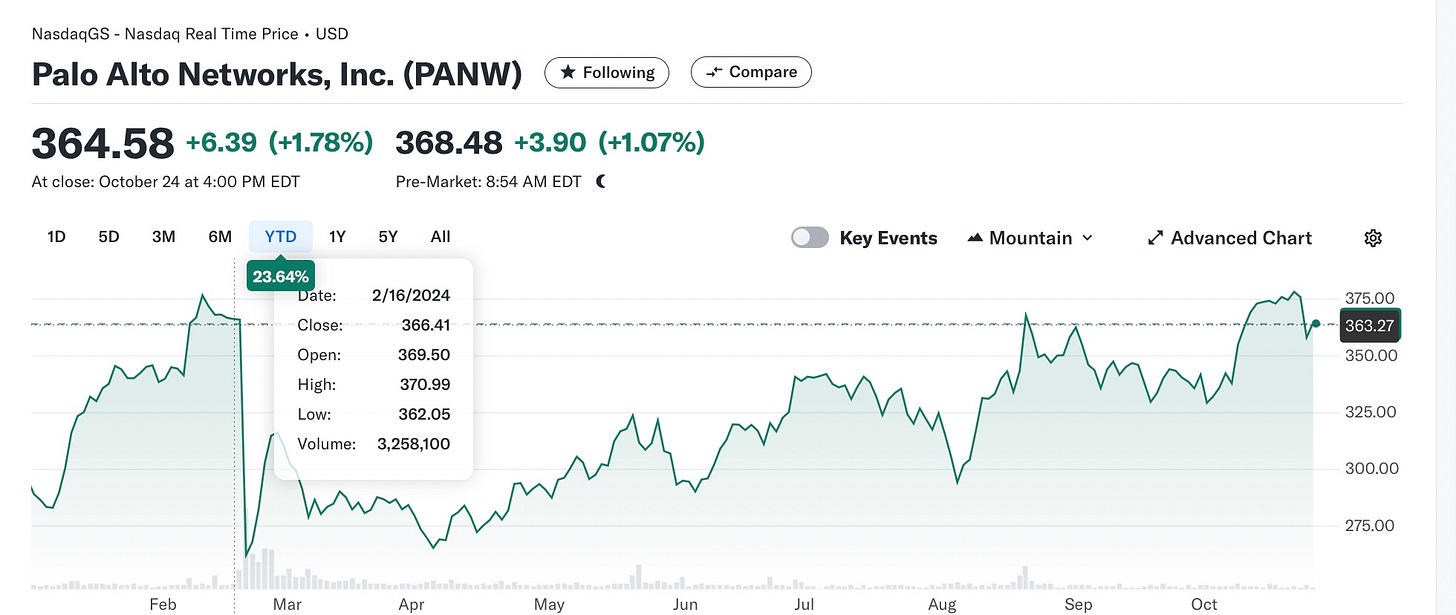This screenshot has width=1456, height=615.
Task: Click the Mar label on x-axis
Action: click(287, 604)
